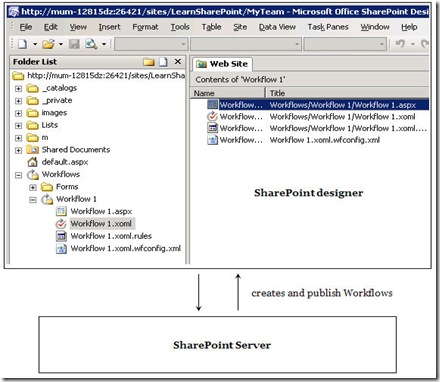Open the first empty toolbar combo box
The image size is (440, 382).
[151, 44]
